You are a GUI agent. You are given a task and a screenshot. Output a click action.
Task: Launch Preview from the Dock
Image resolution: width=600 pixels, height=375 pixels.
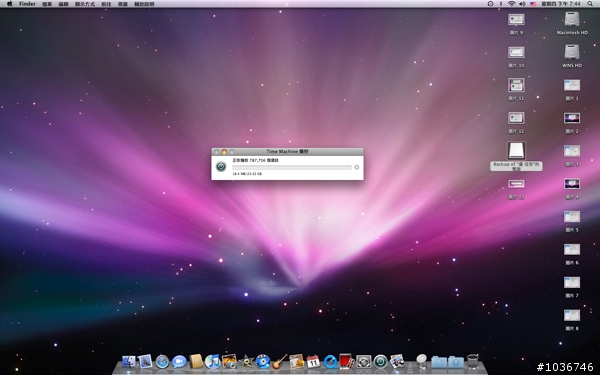(x=397, y=361)
